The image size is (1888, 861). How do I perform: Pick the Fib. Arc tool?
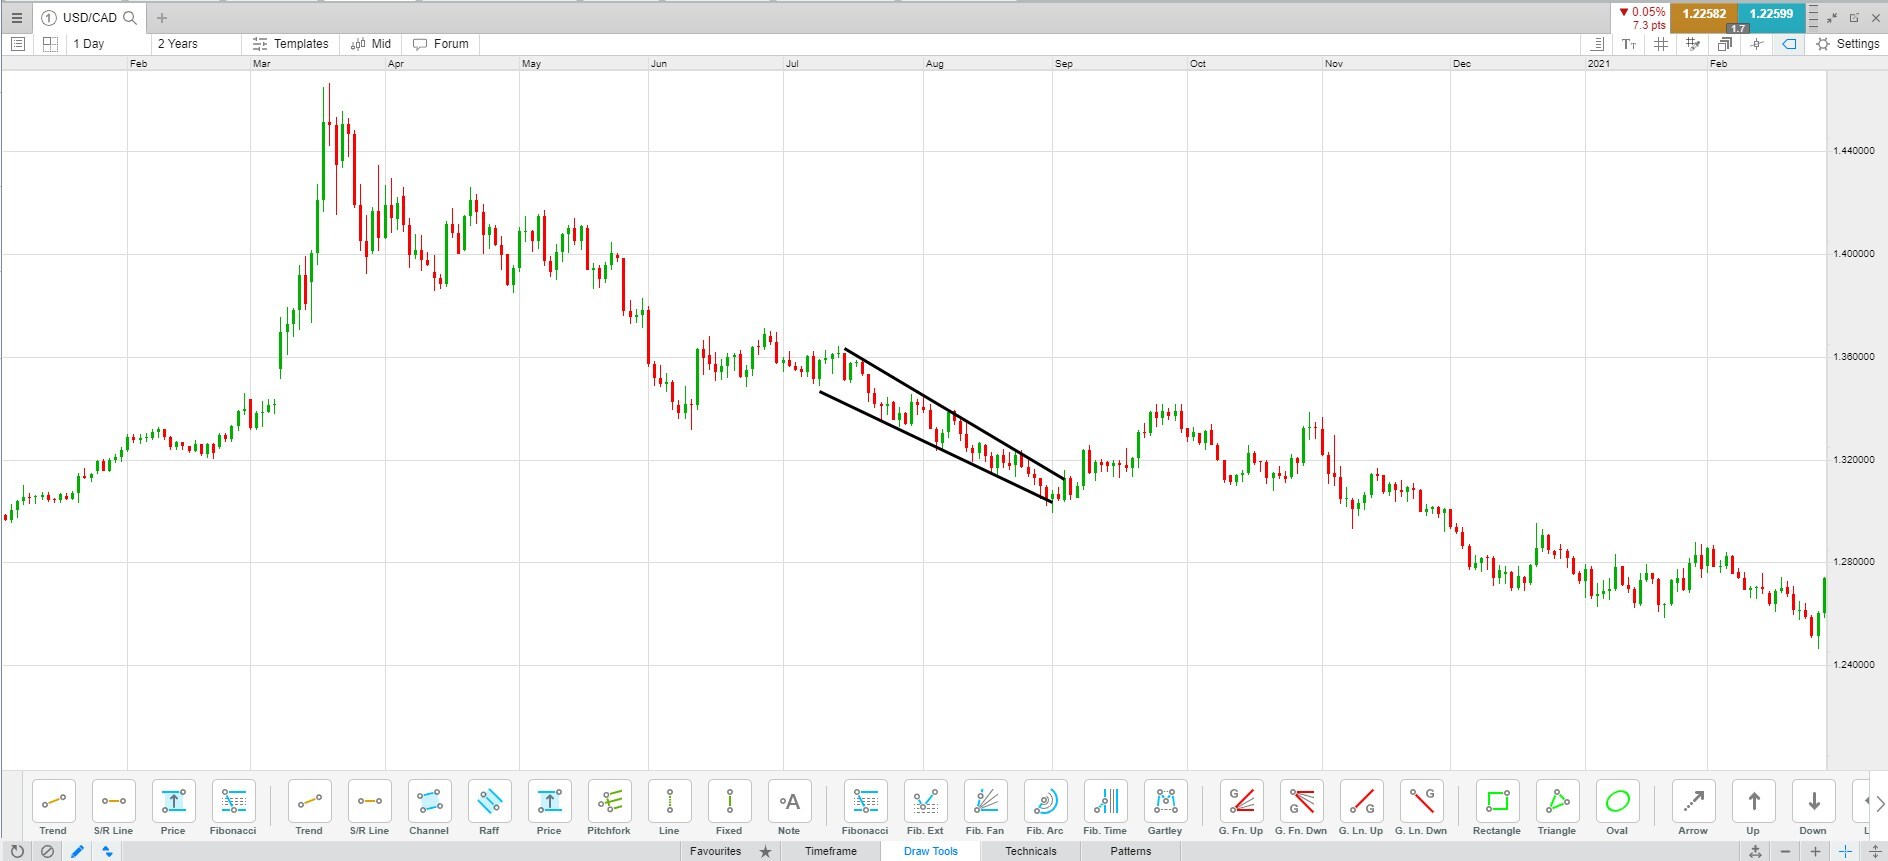(1045, 808)
